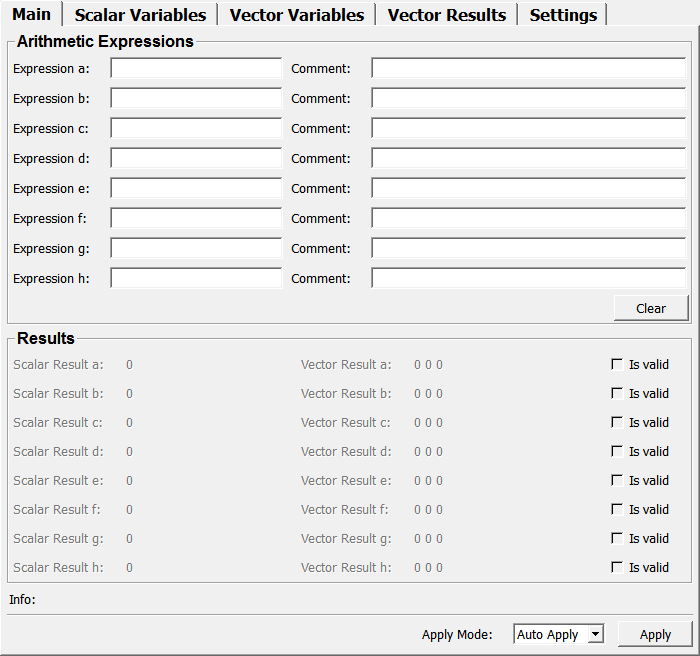
Task: Click the Expression a input field
Action: point(196,69)
